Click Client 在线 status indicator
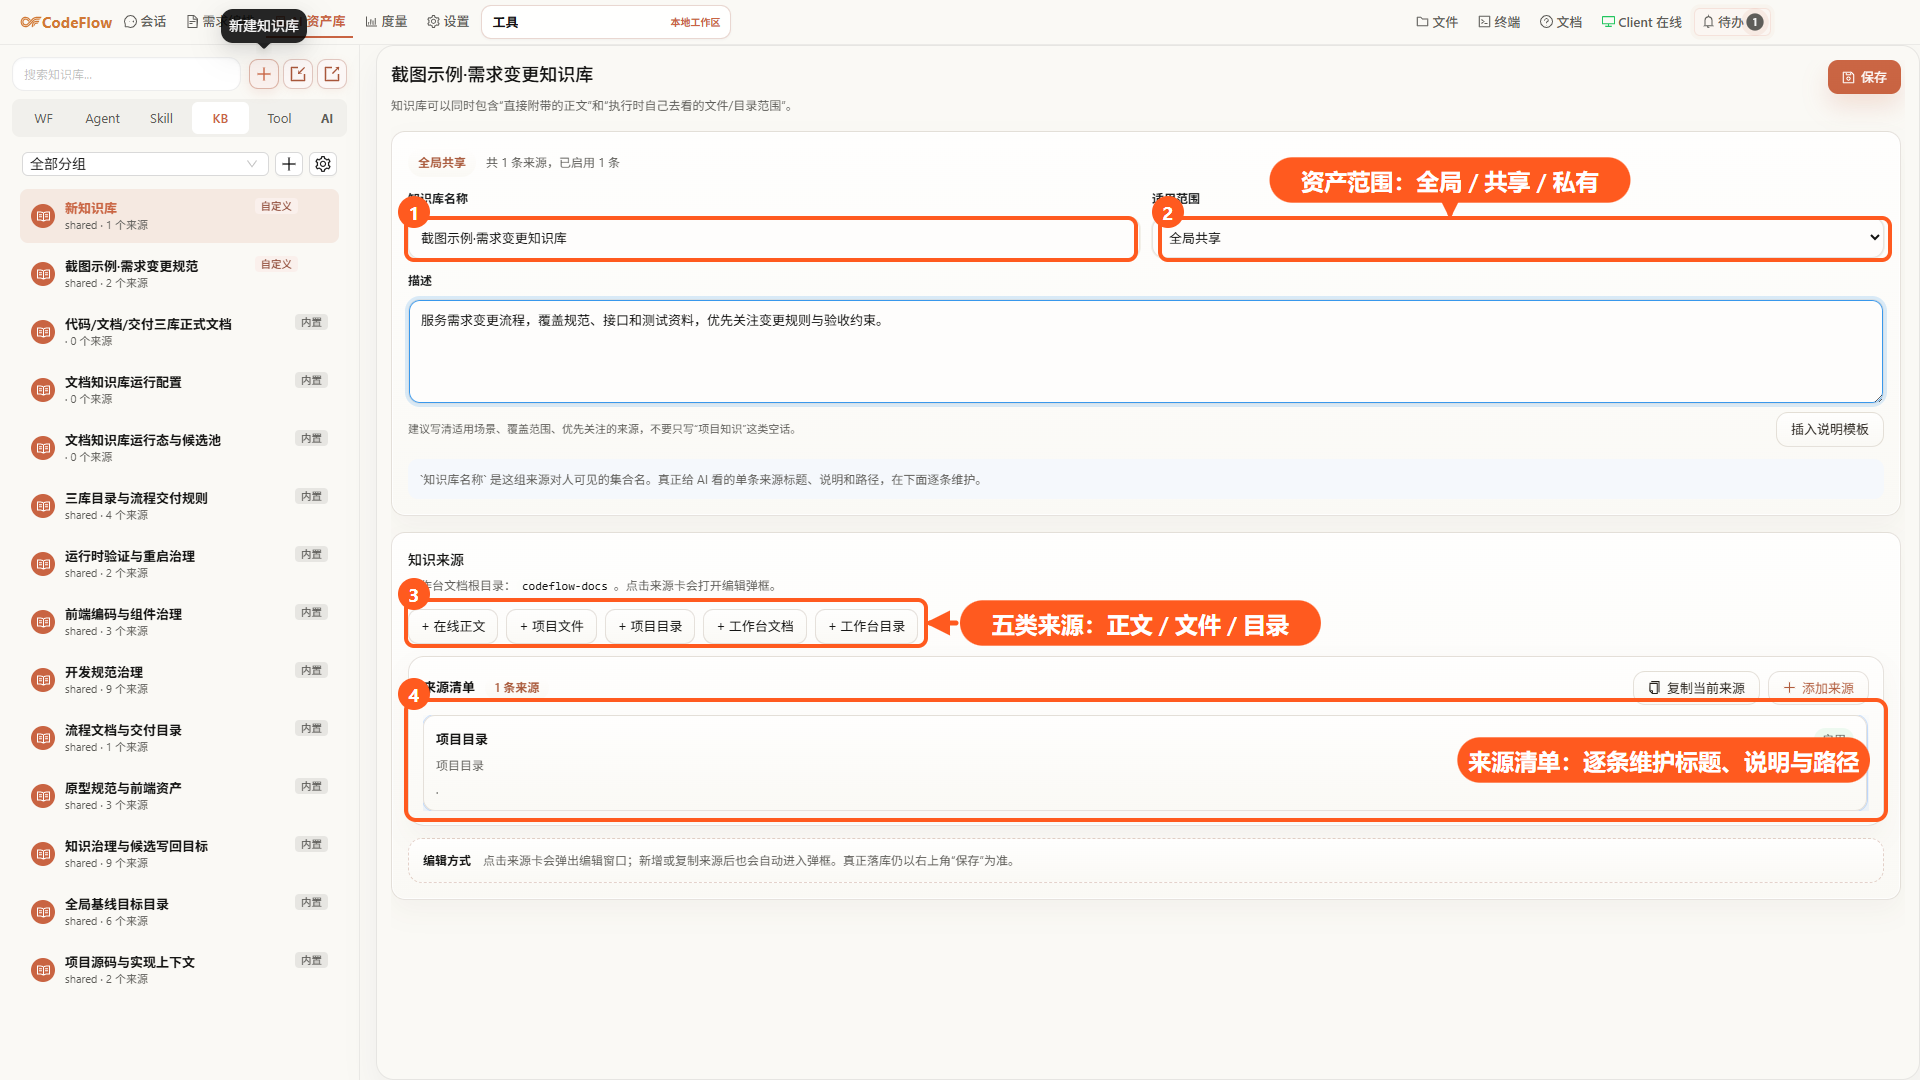This screenshot has height=1080, width=1920. [1642, 22]
